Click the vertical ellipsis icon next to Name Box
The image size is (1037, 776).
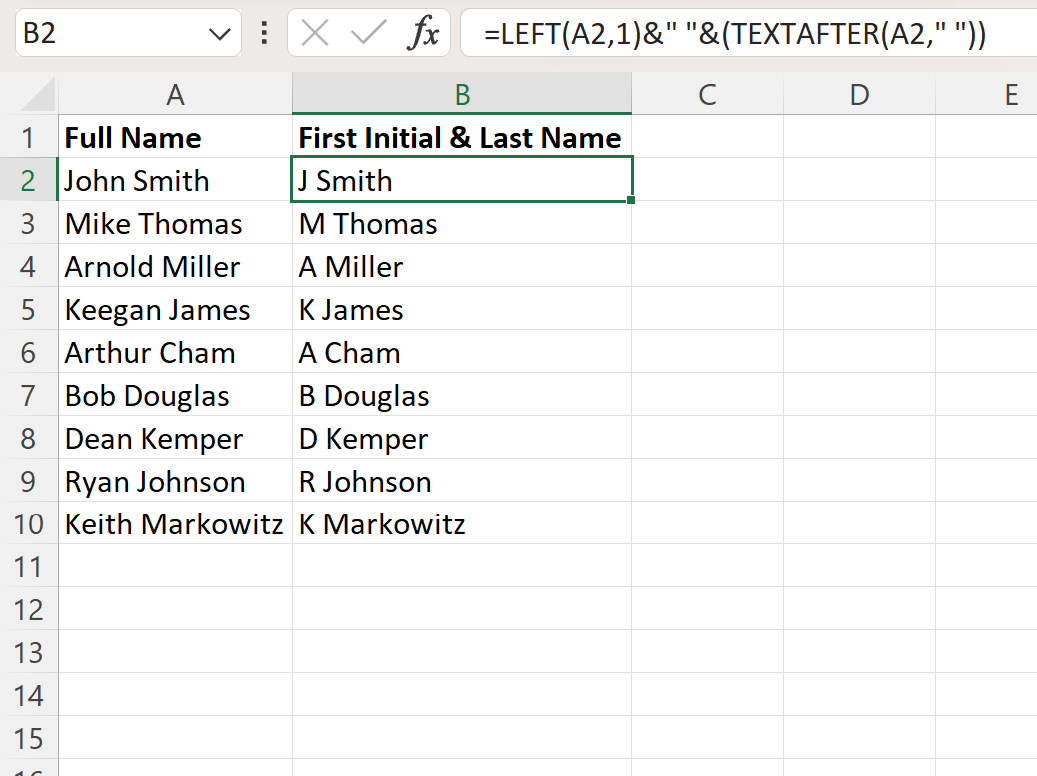coord(262,33)
